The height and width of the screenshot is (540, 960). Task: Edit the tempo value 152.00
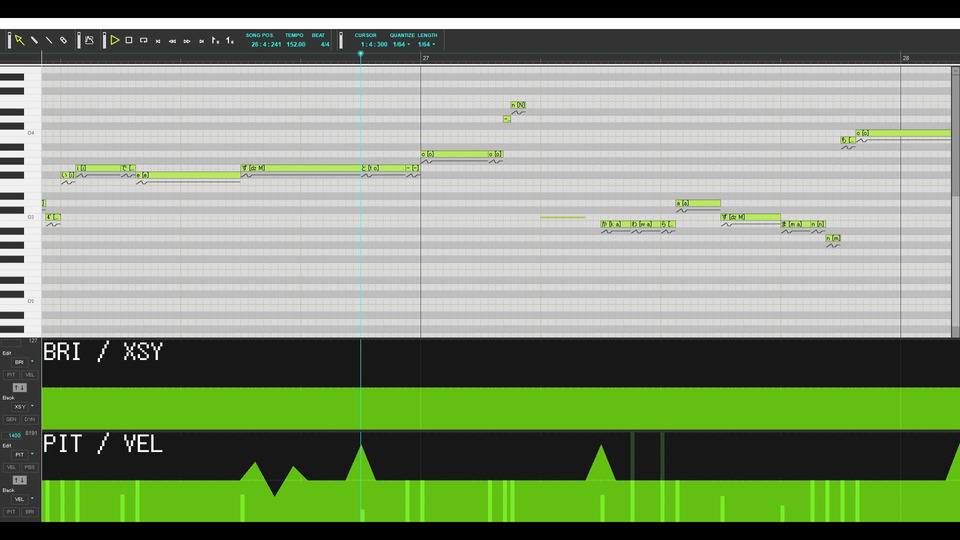coord(296,45)
